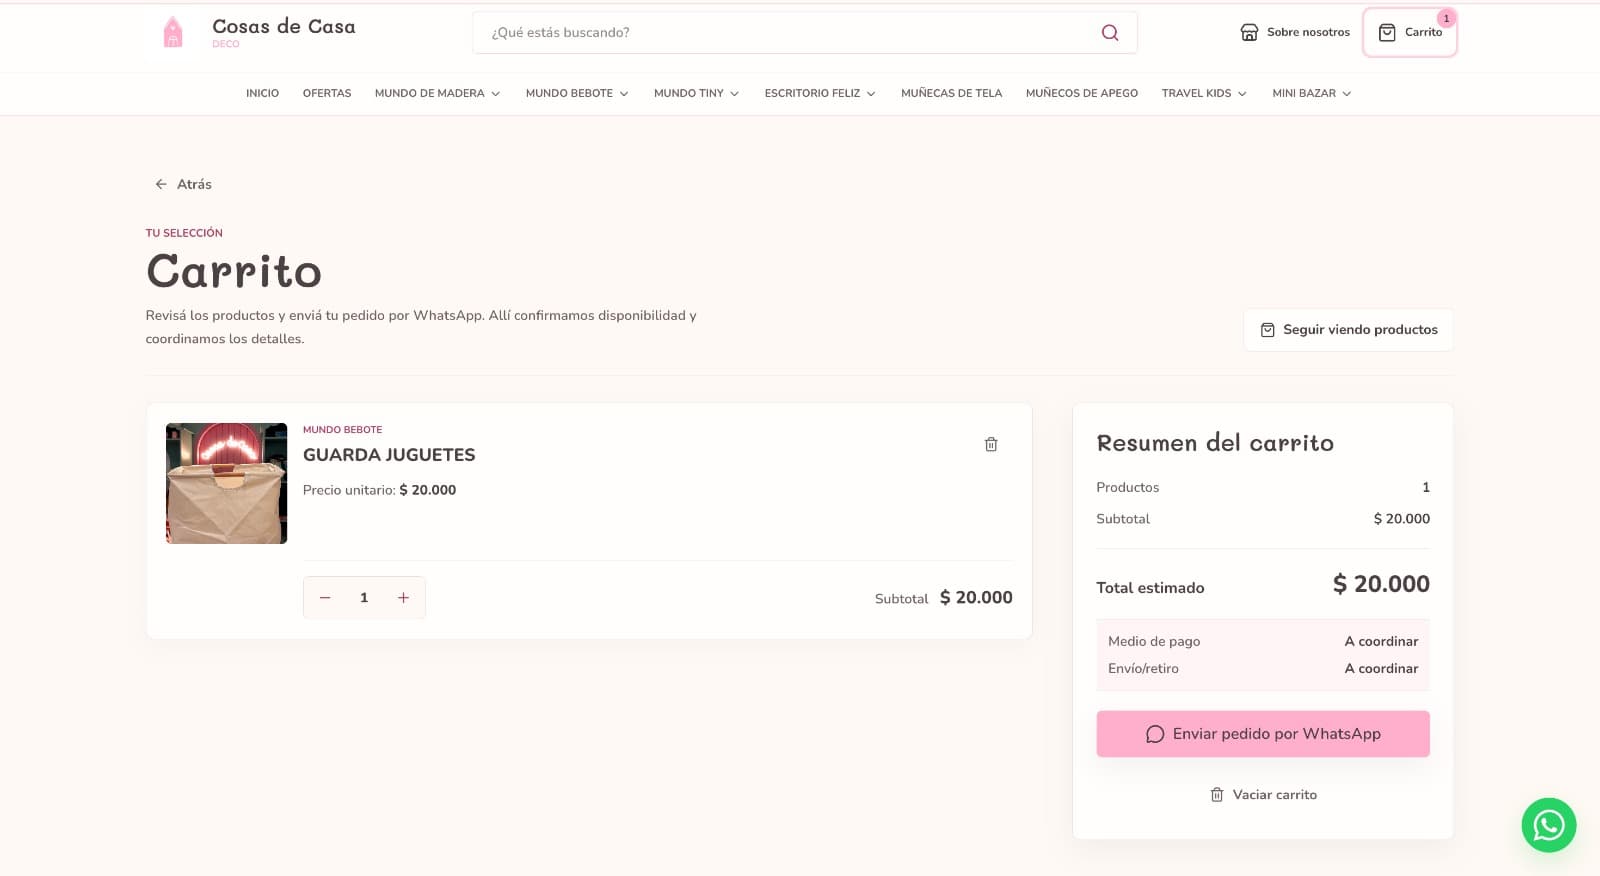Go back using the Atrás arrow
1600x876 pixels.
[x=183, y=184]
